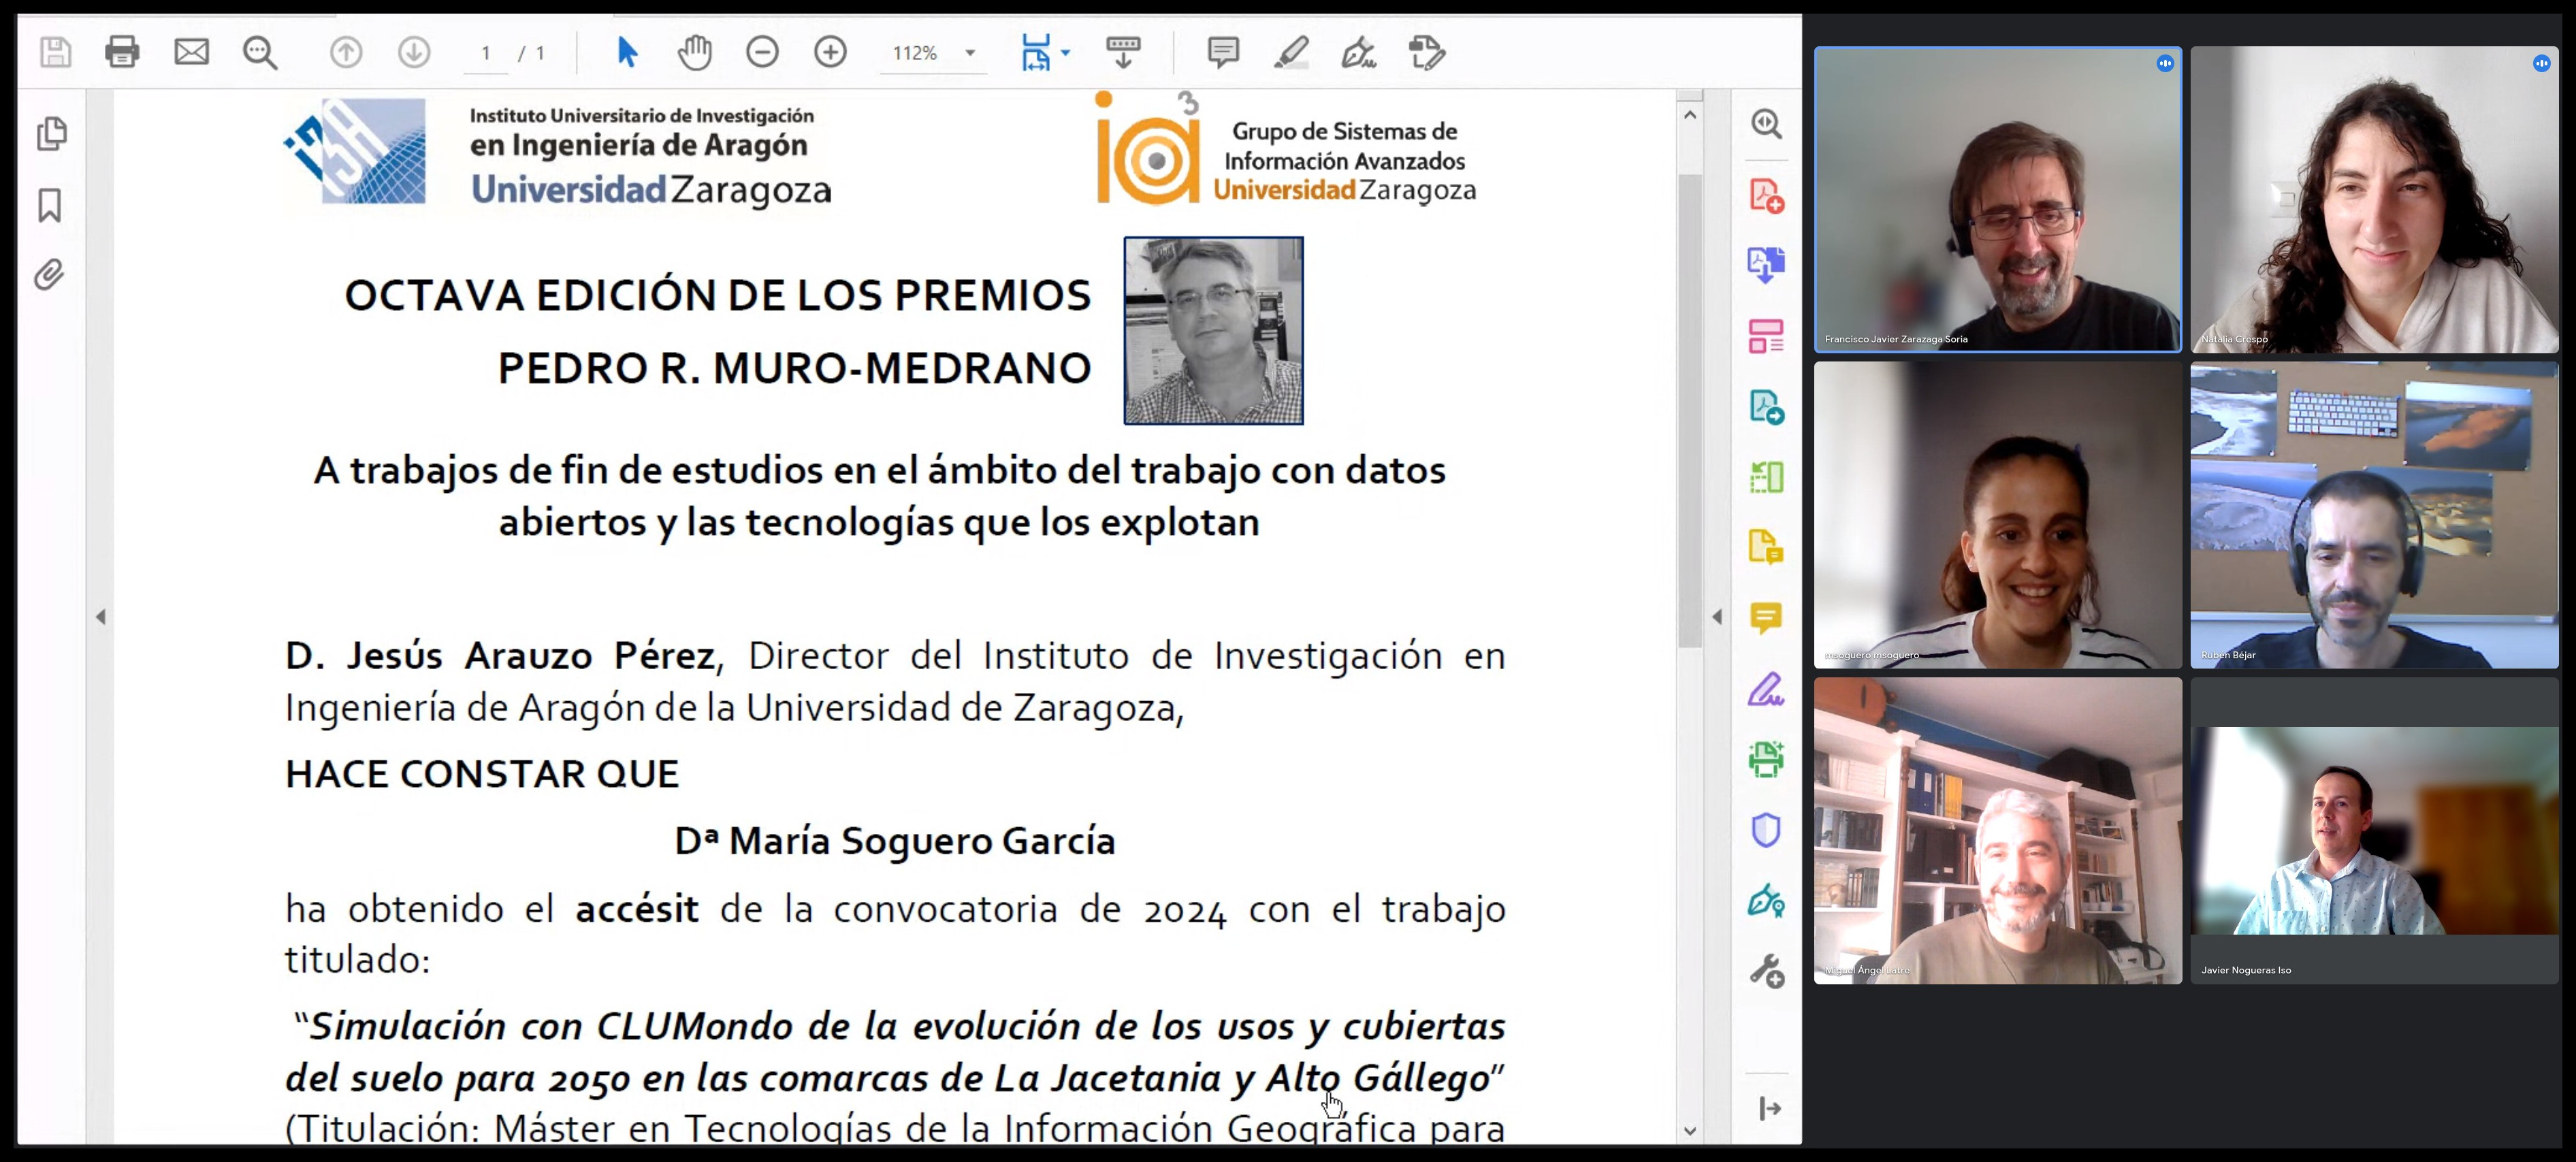This screenshot has height=1162, width=2576.
Task: Click the yellow PDF page-with-note tool
Action: coord(1766,548)
